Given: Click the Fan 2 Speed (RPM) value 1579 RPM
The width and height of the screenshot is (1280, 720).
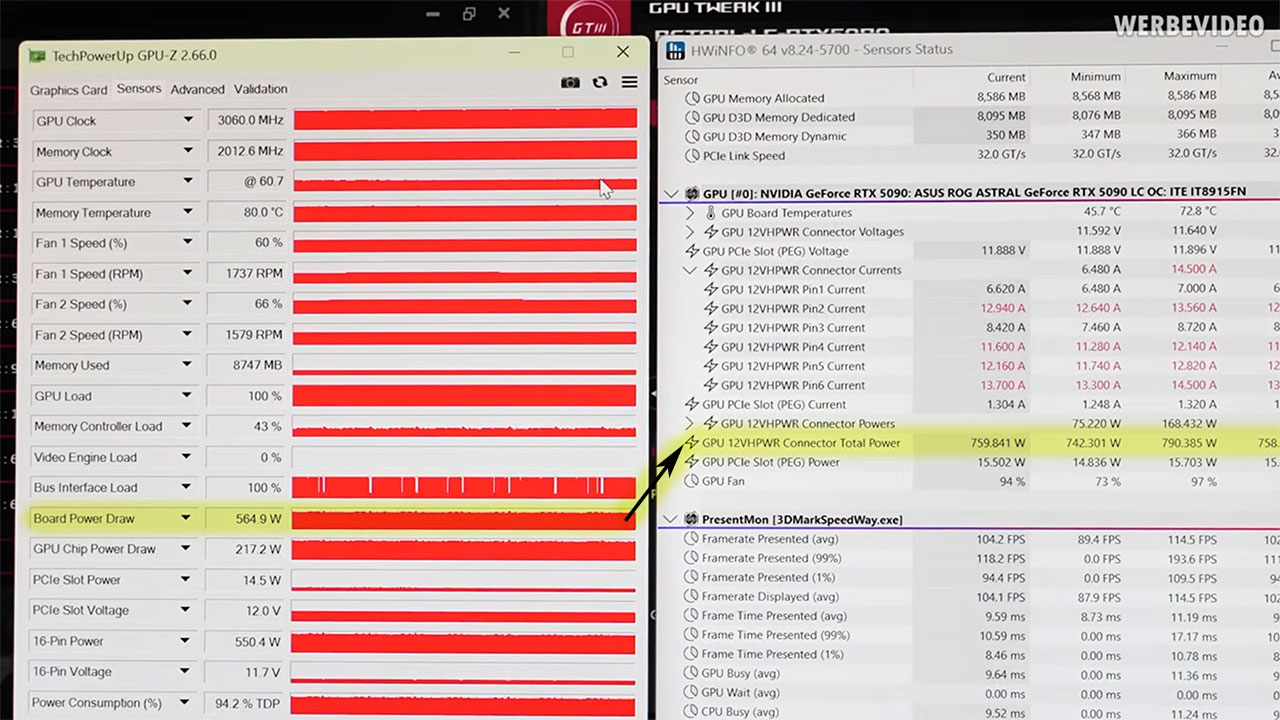Looking at the screenshot, I should (x=247, y=335).
